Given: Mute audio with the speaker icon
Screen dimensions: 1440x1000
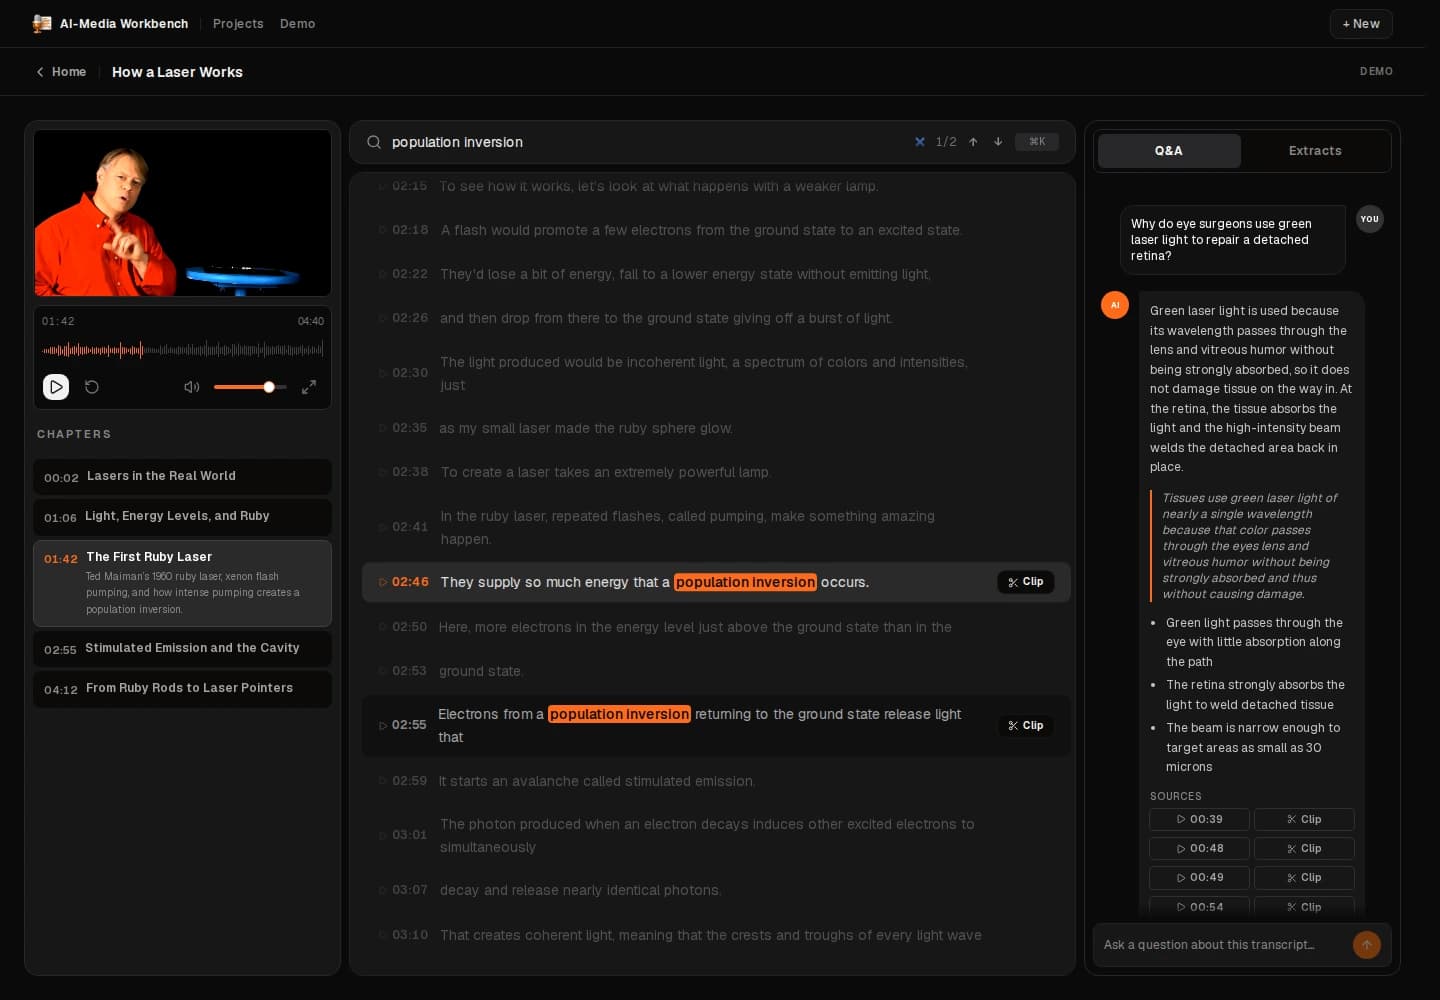Looking at the screenshot, I should pyautogui.click(x=192, y=387).
